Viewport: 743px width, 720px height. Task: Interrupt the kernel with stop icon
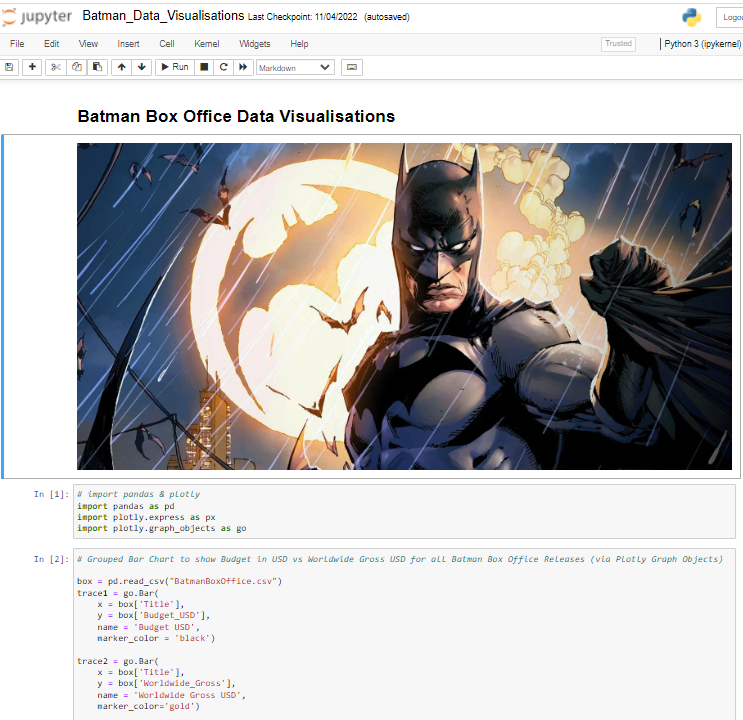click(204, 67)
